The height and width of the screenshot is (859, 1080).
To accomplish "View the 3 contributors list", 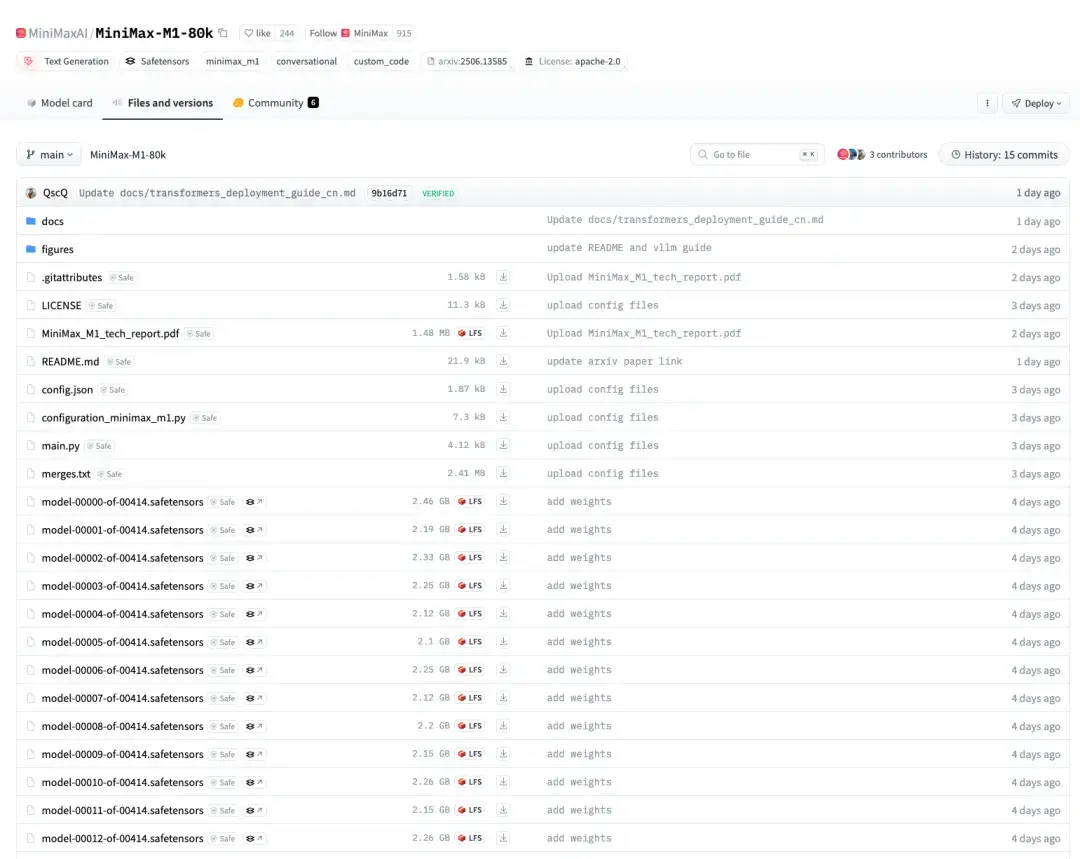I will 882,154.
